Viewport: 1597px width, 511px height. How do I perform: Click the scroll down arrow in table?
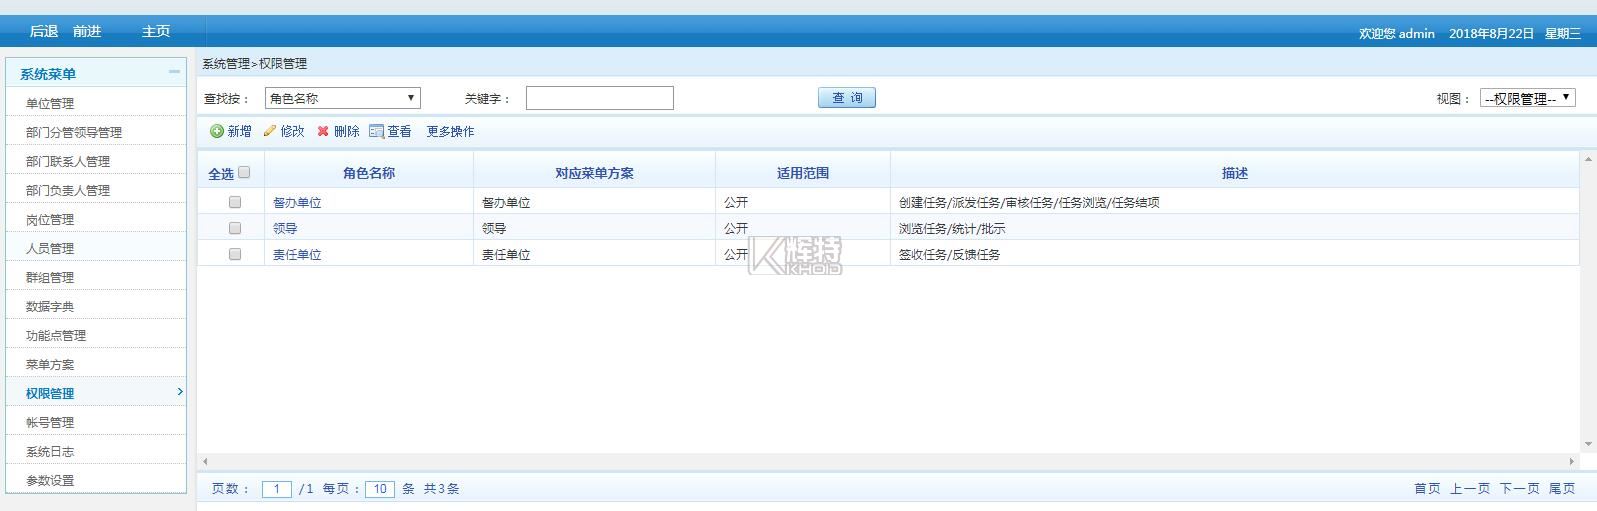pyautogui.click(x=1588, y=444)
